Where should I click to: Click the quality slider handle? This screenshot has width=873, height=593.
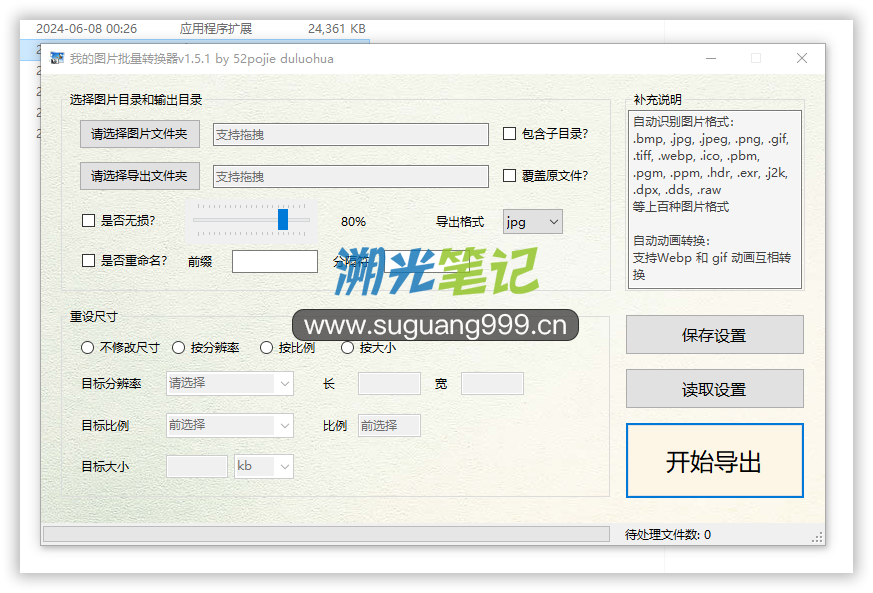283,219
